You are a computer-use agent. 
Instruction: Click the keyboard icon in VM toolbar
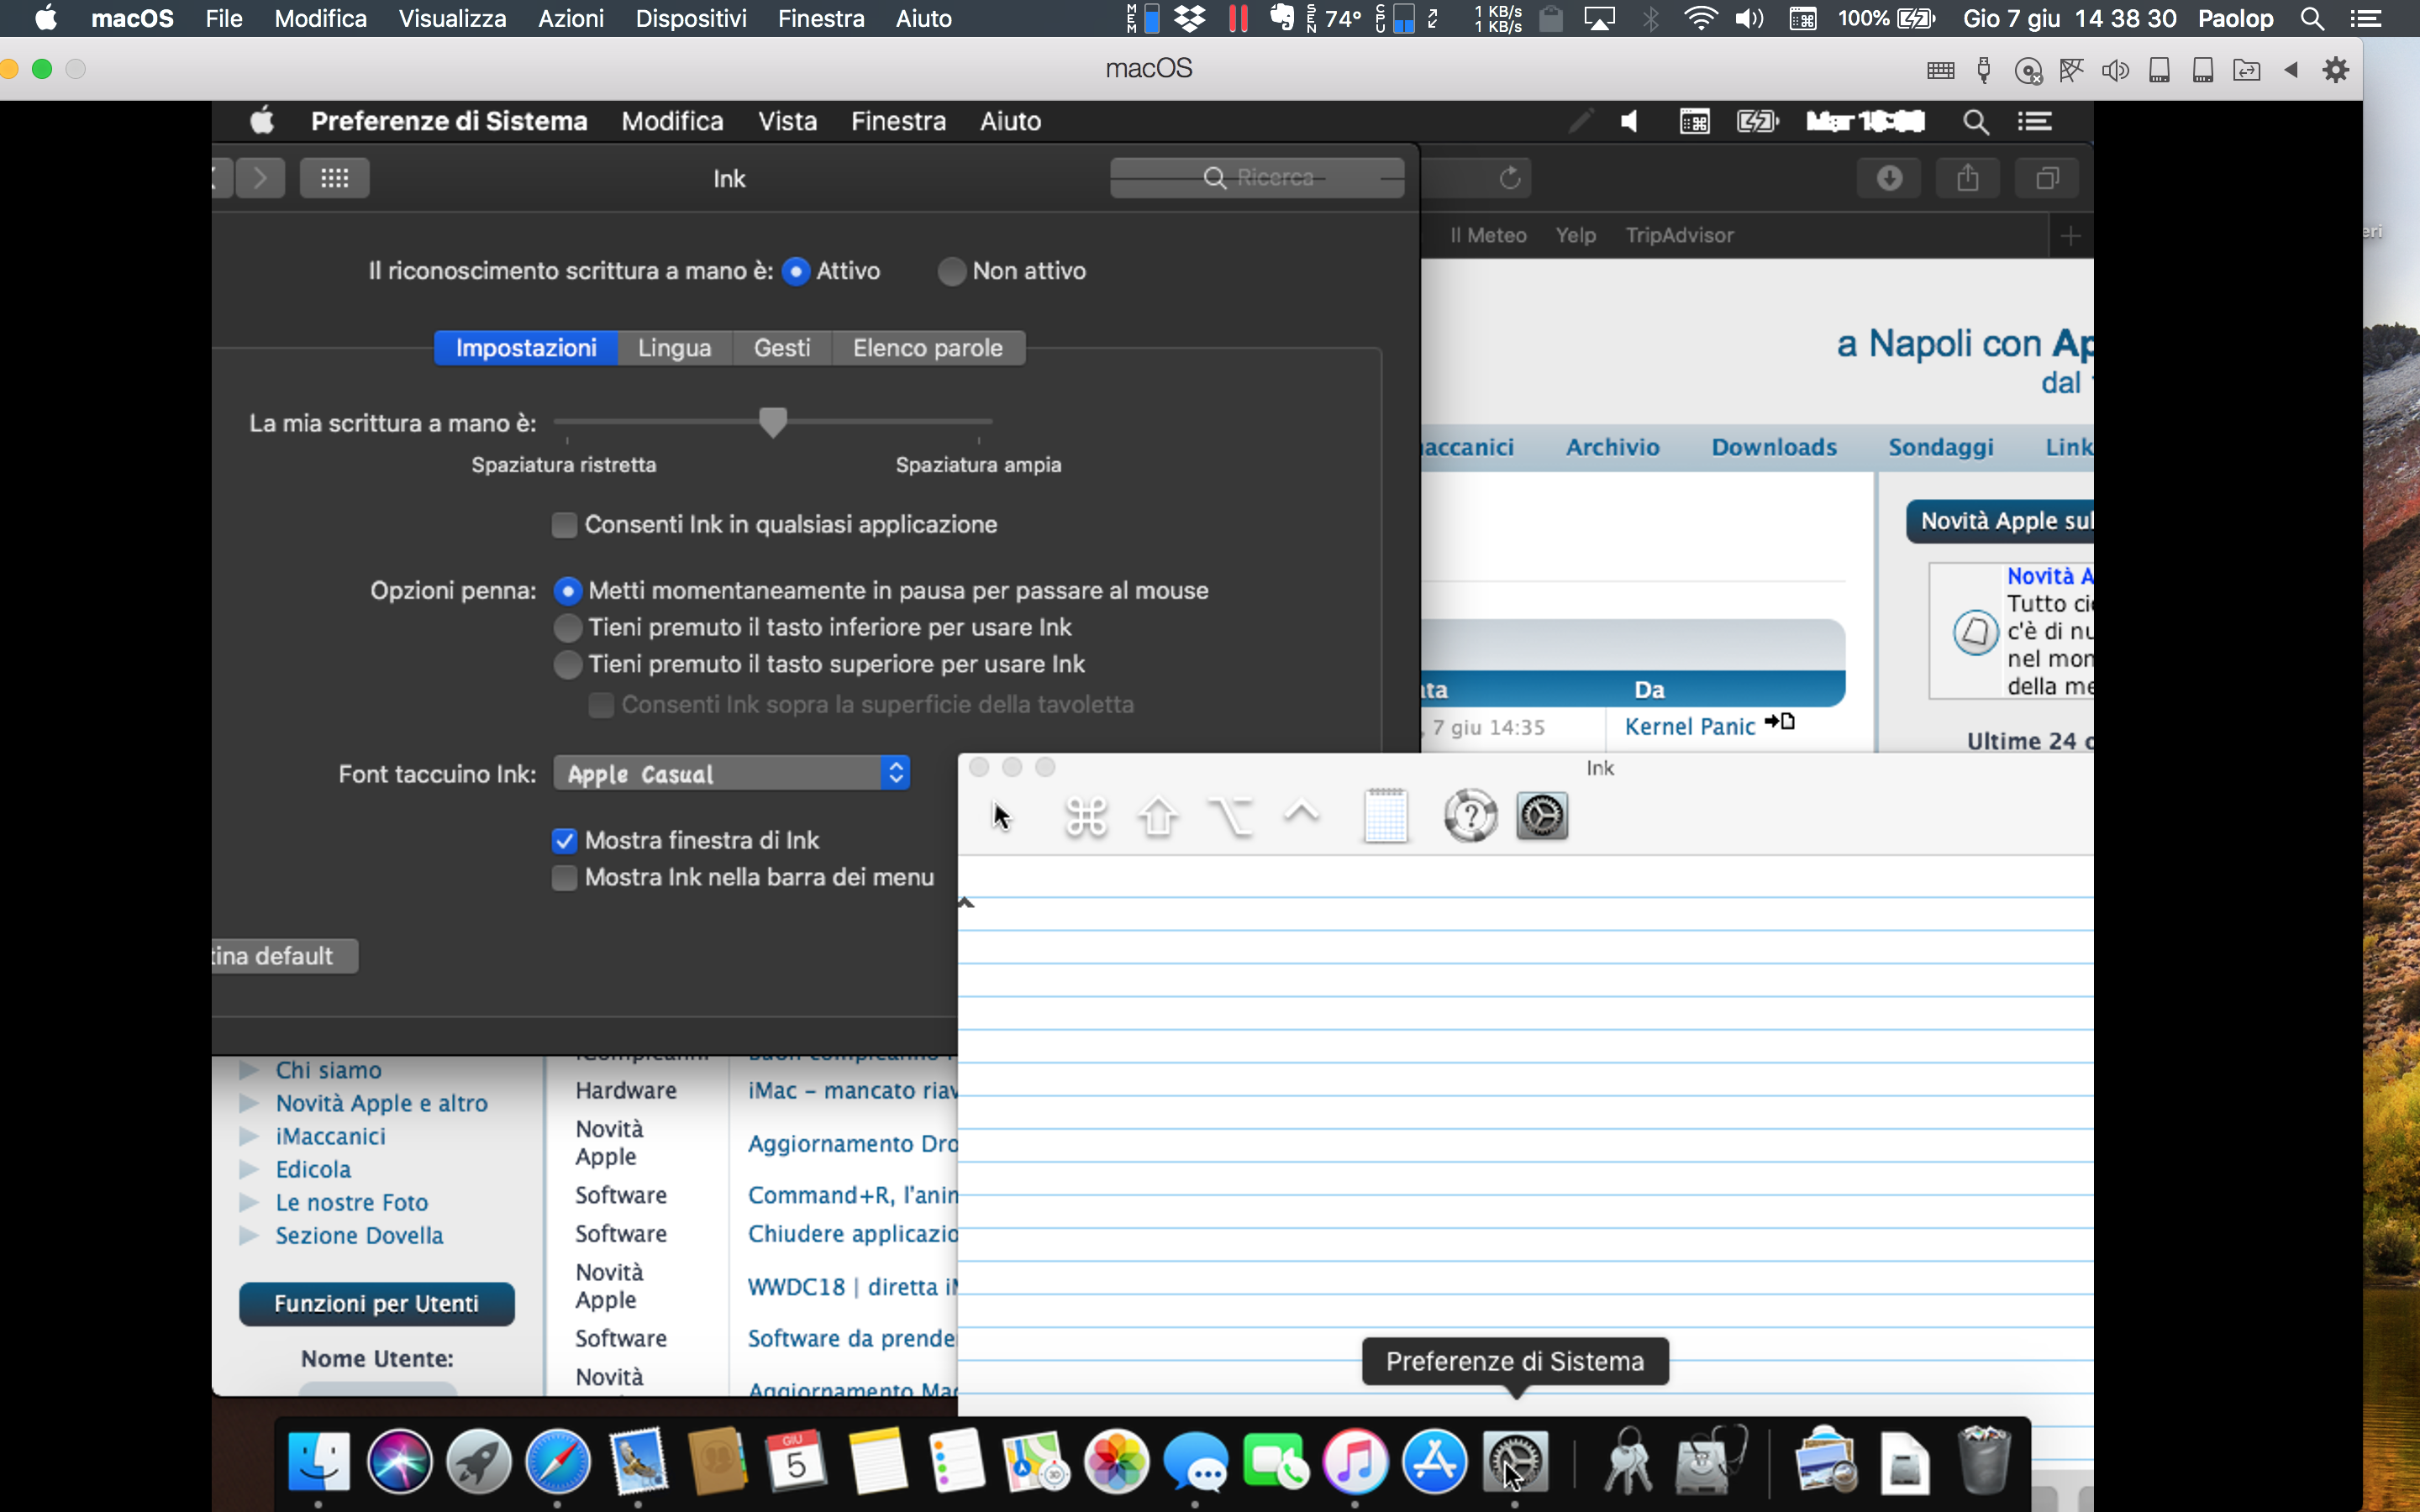click(1940, 70)
